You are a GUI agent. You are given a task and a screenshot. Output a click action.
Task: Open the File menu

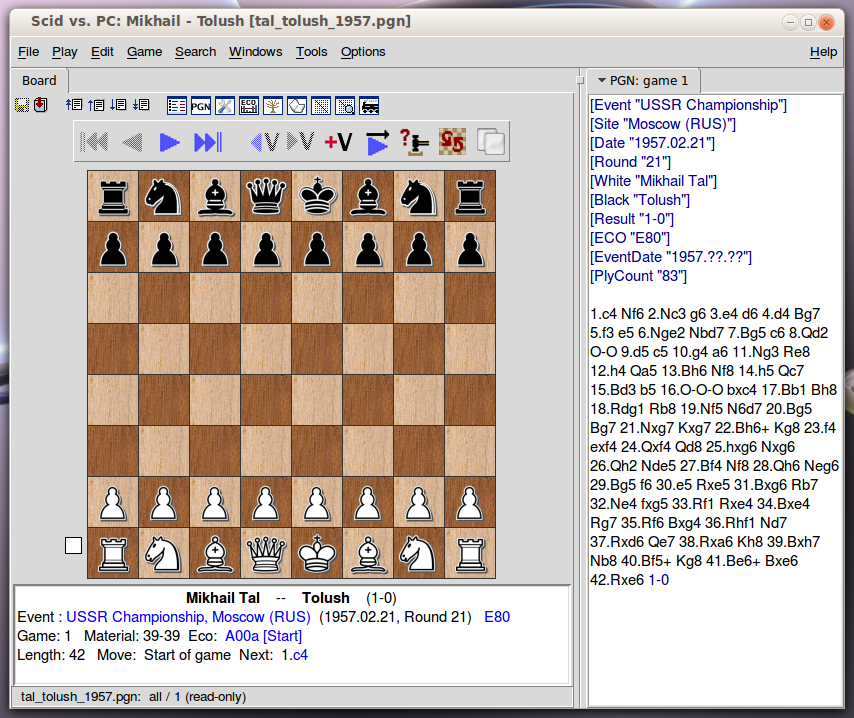(28, 52)
